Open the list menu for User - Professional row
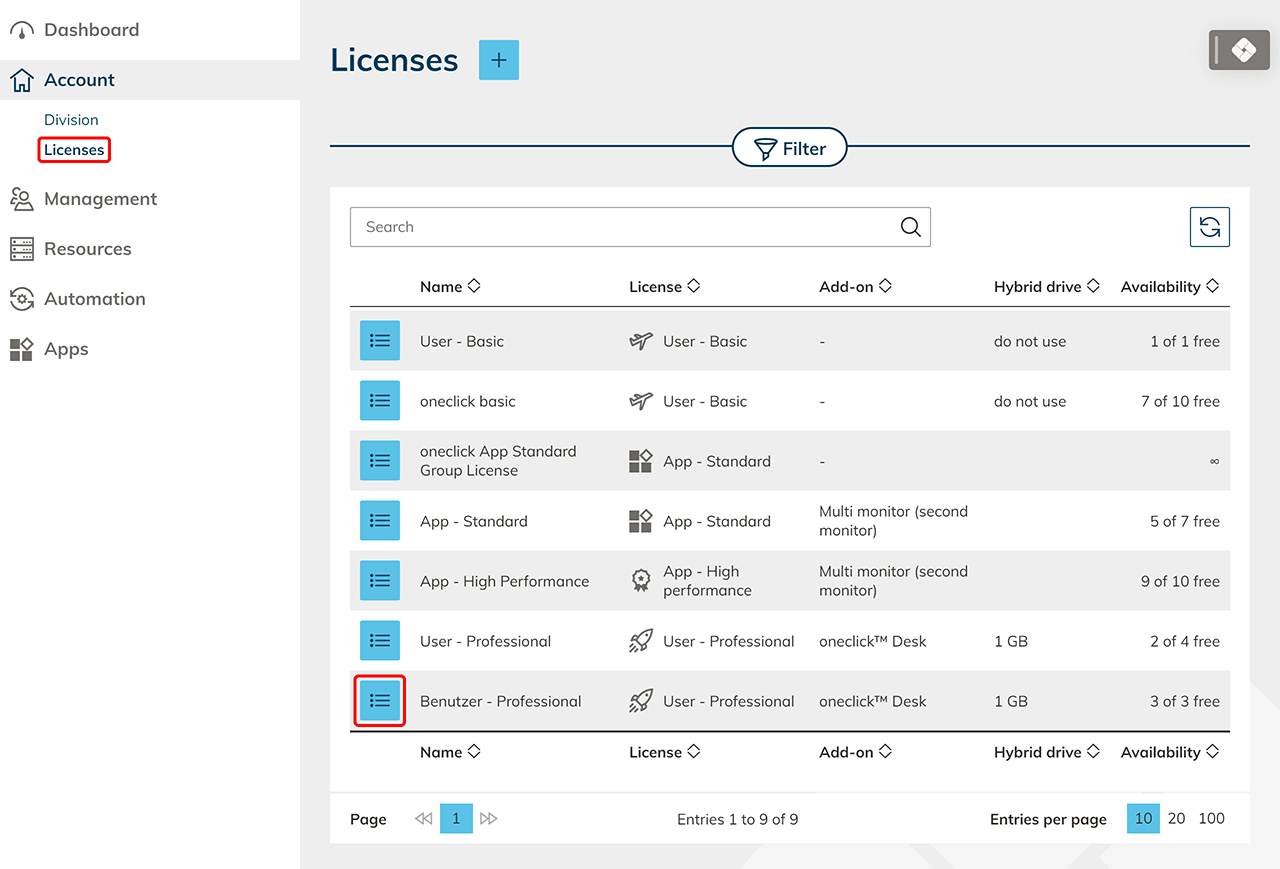 tap(380, 641)
